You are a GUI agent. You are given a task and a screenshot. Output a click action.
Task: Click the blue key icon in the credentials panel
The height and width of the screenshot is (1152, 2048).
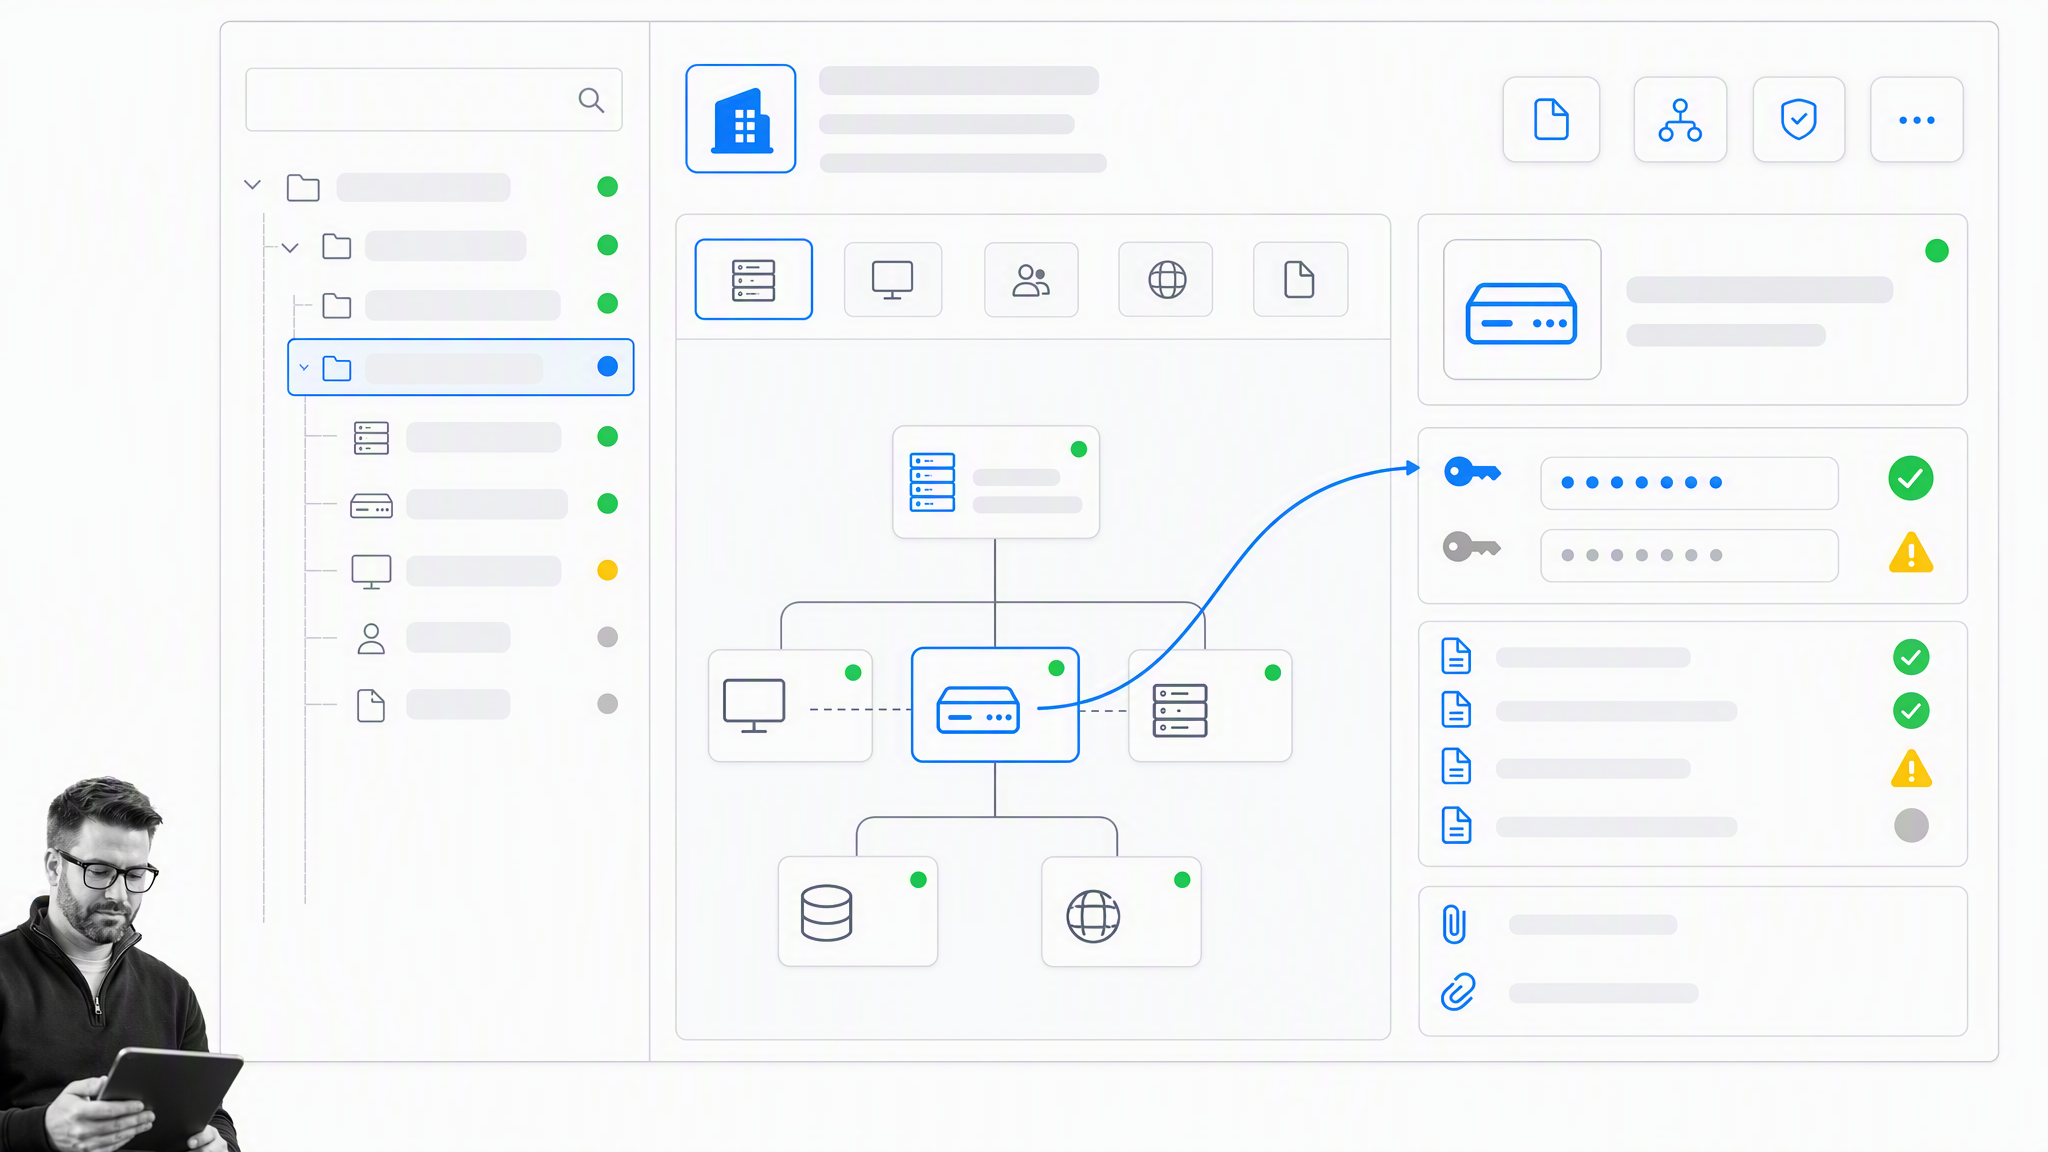1472,471
